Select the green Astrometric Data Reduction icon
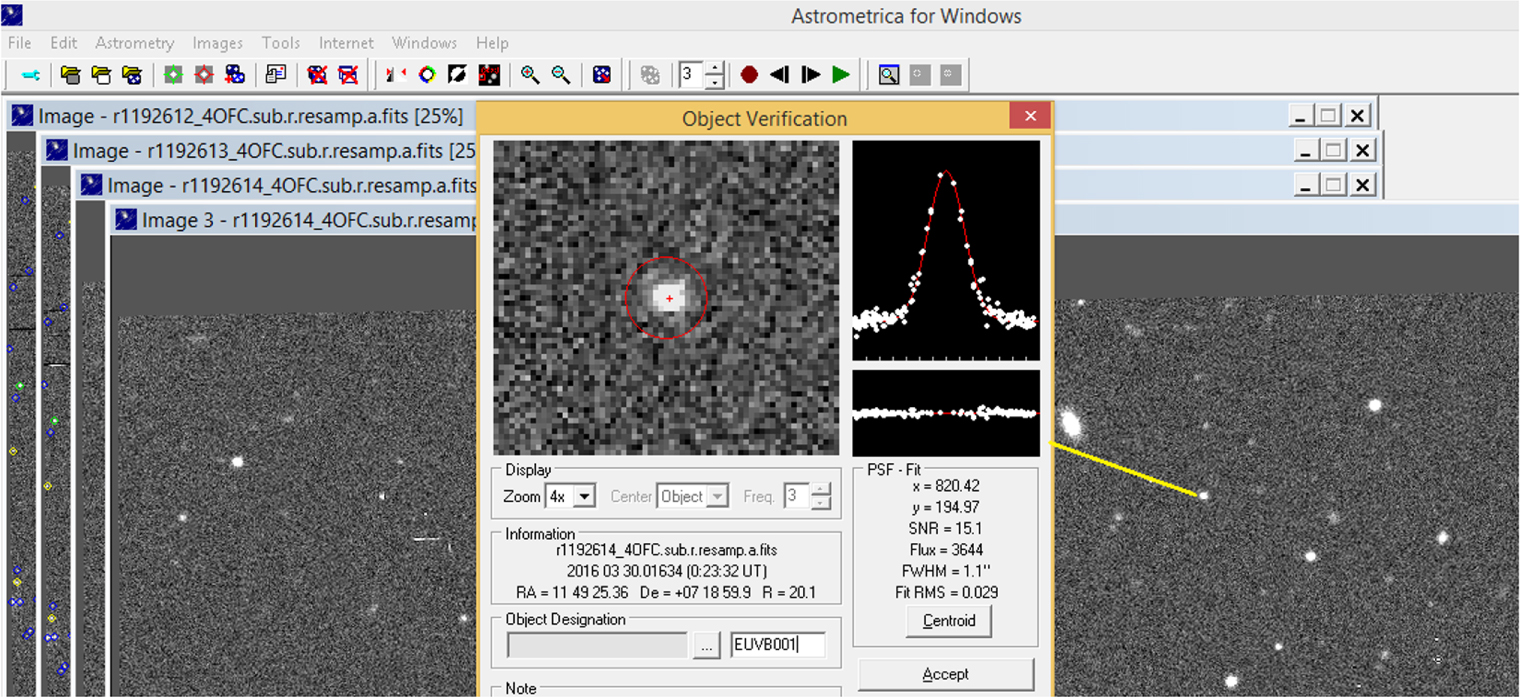Screen dimensions: 1520x697 (x=172, y=74)
